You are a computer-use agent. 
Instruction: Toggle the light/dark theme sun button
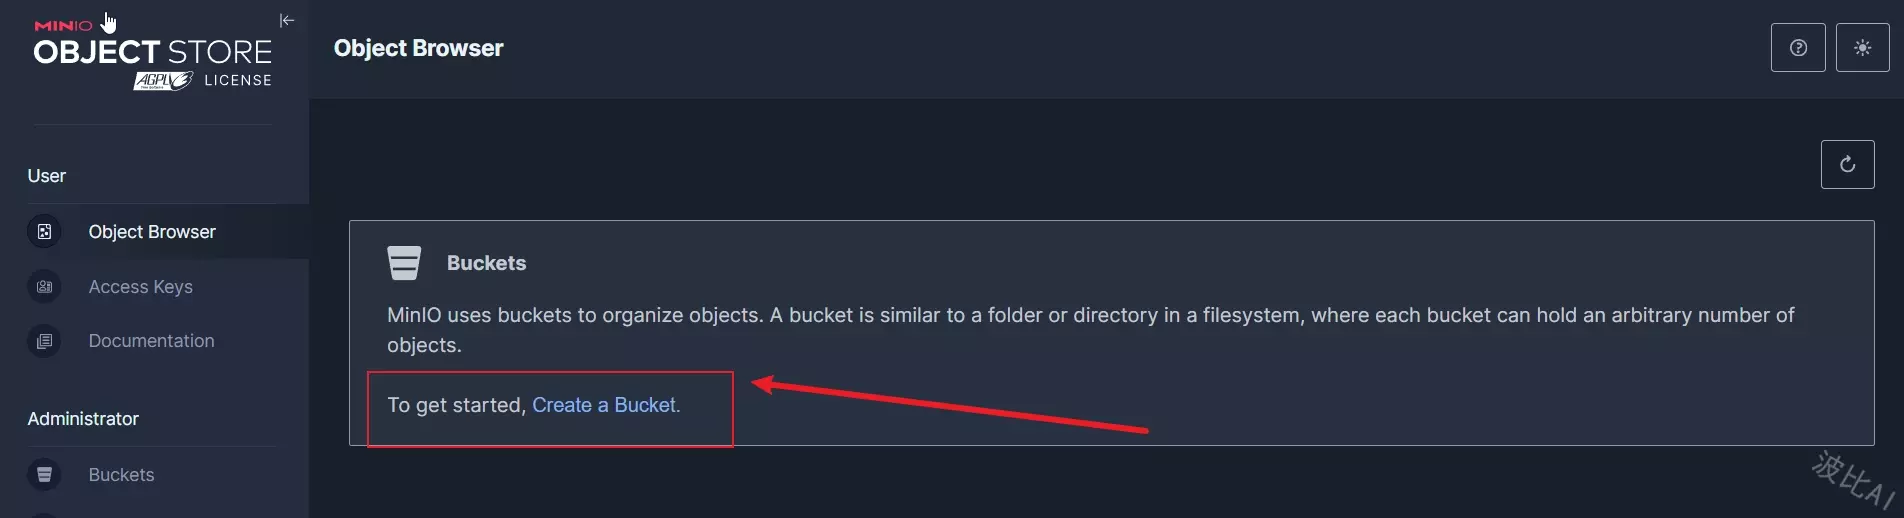1862,48
